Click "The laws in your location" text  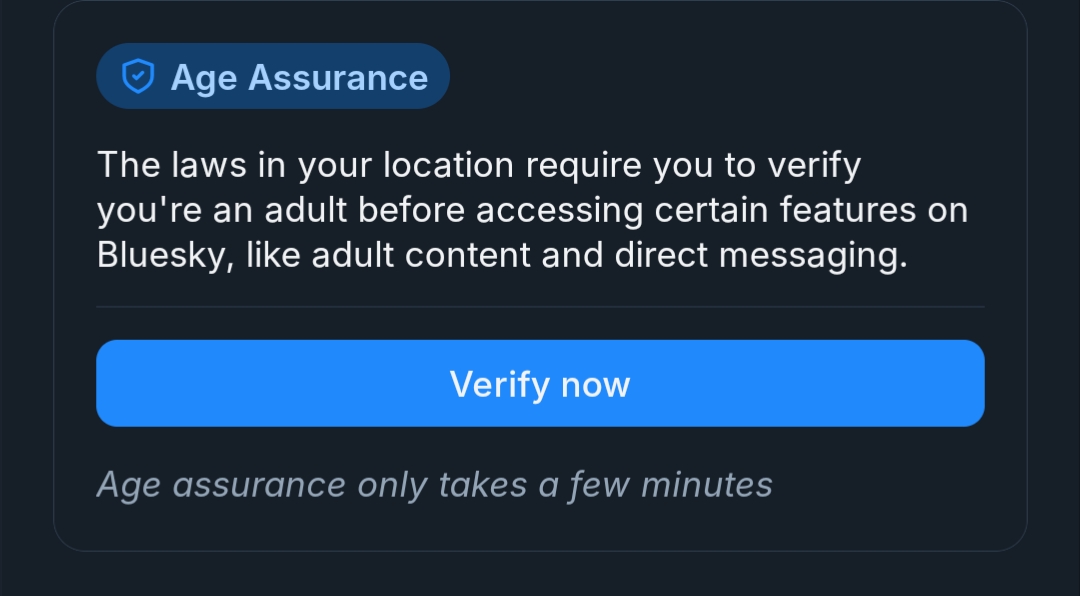[x=305, y=165]
